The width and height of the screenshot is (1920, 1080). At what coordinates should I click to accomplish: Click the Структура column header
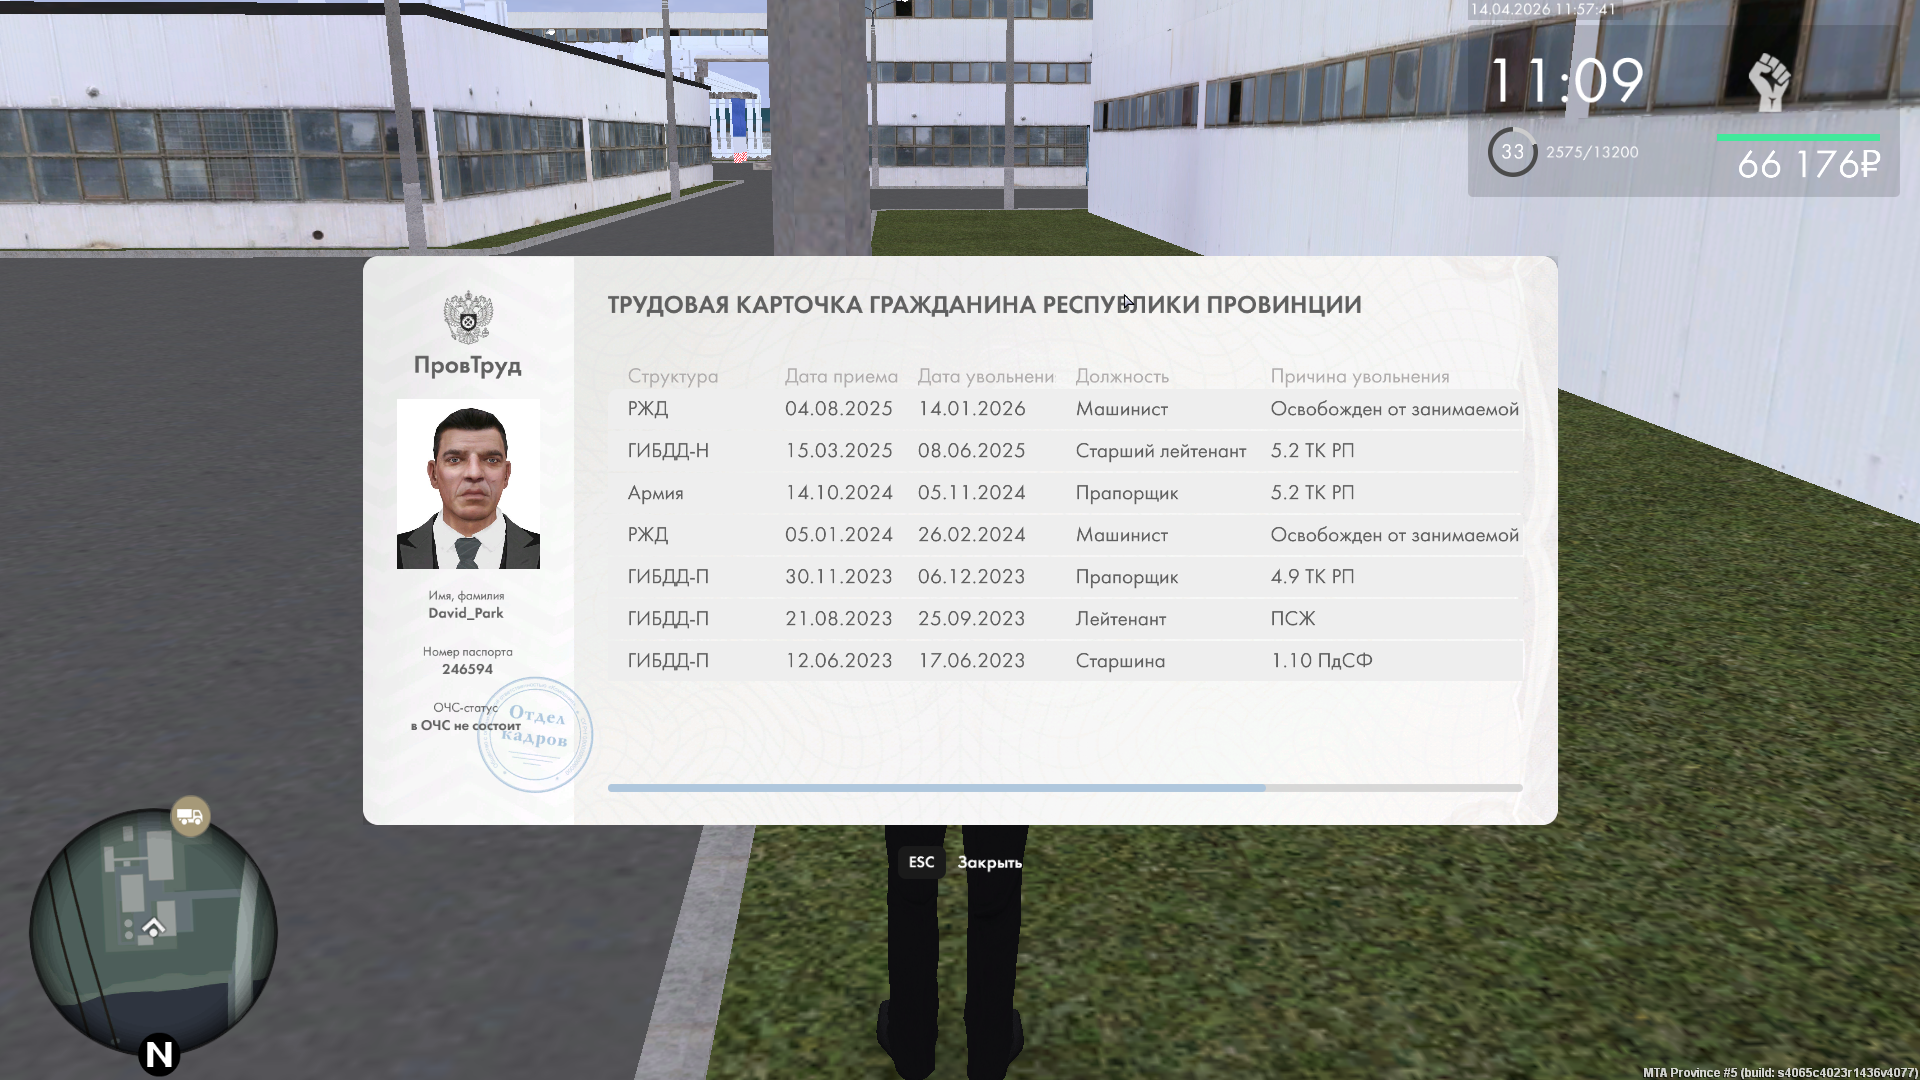click(672, 376)
